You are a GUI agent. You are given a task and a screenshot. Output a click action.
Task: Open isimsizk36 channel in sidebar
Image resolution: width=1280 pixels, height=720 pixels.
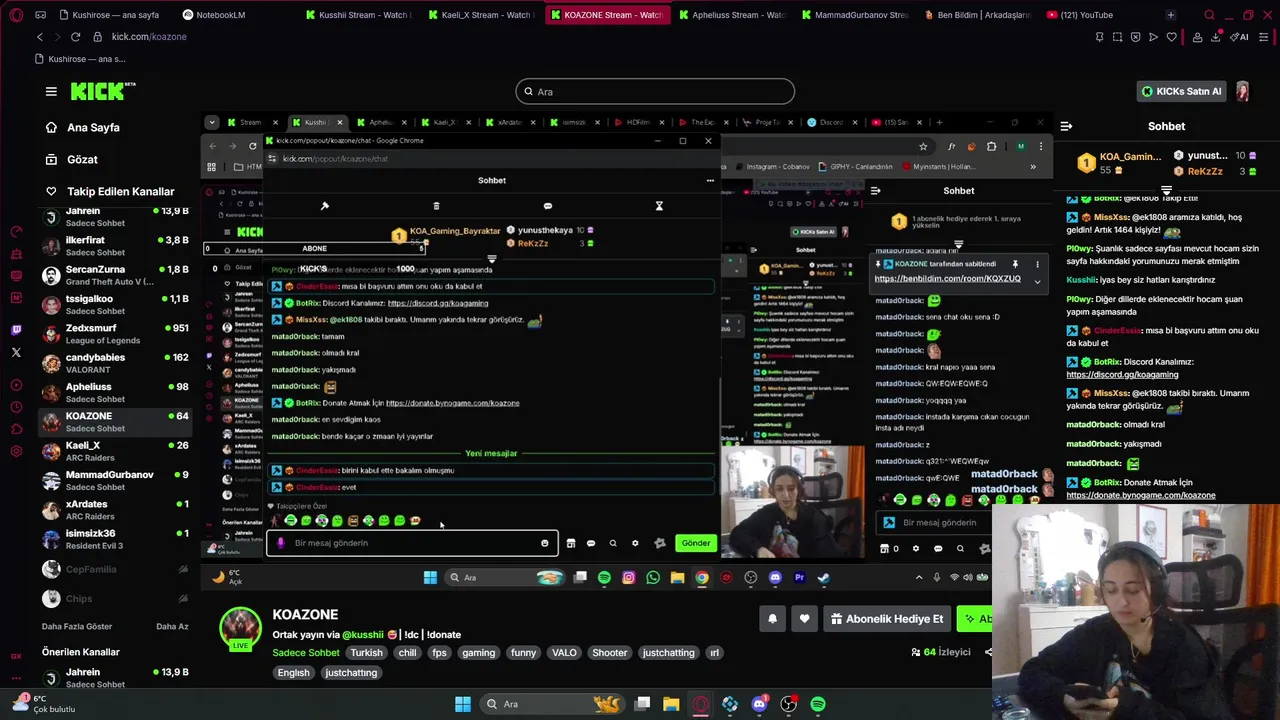pyautogui.click(x=115, y=539)
